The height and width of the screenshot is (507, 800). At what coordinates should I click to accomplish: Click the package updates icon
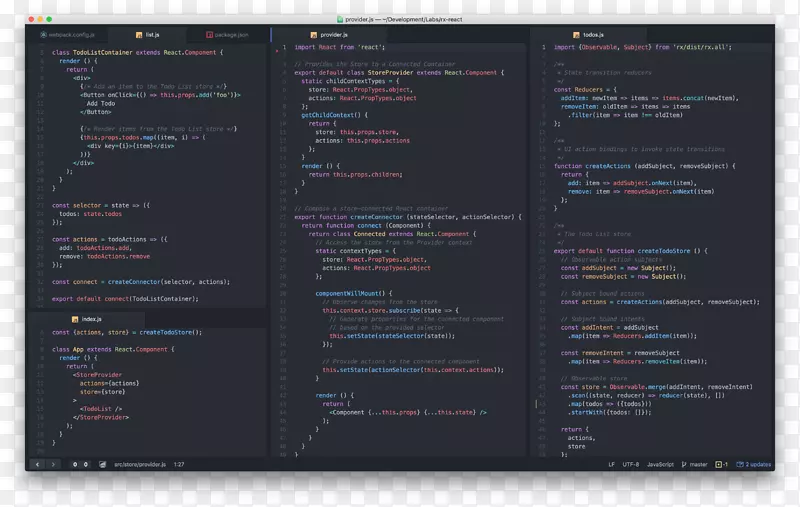[x=739, y=464]
